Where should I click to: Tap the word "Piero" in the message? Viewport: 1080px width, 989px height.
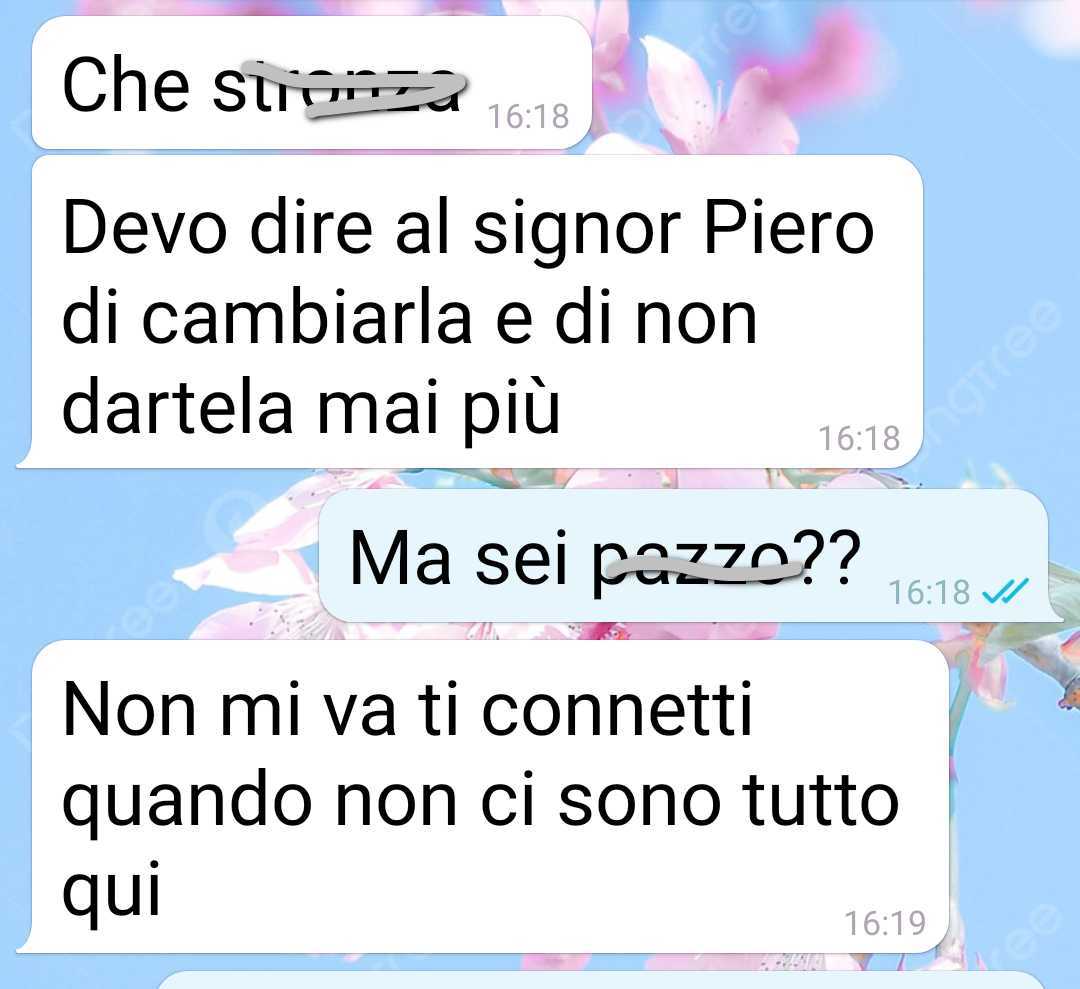click(x=788, y=228)
